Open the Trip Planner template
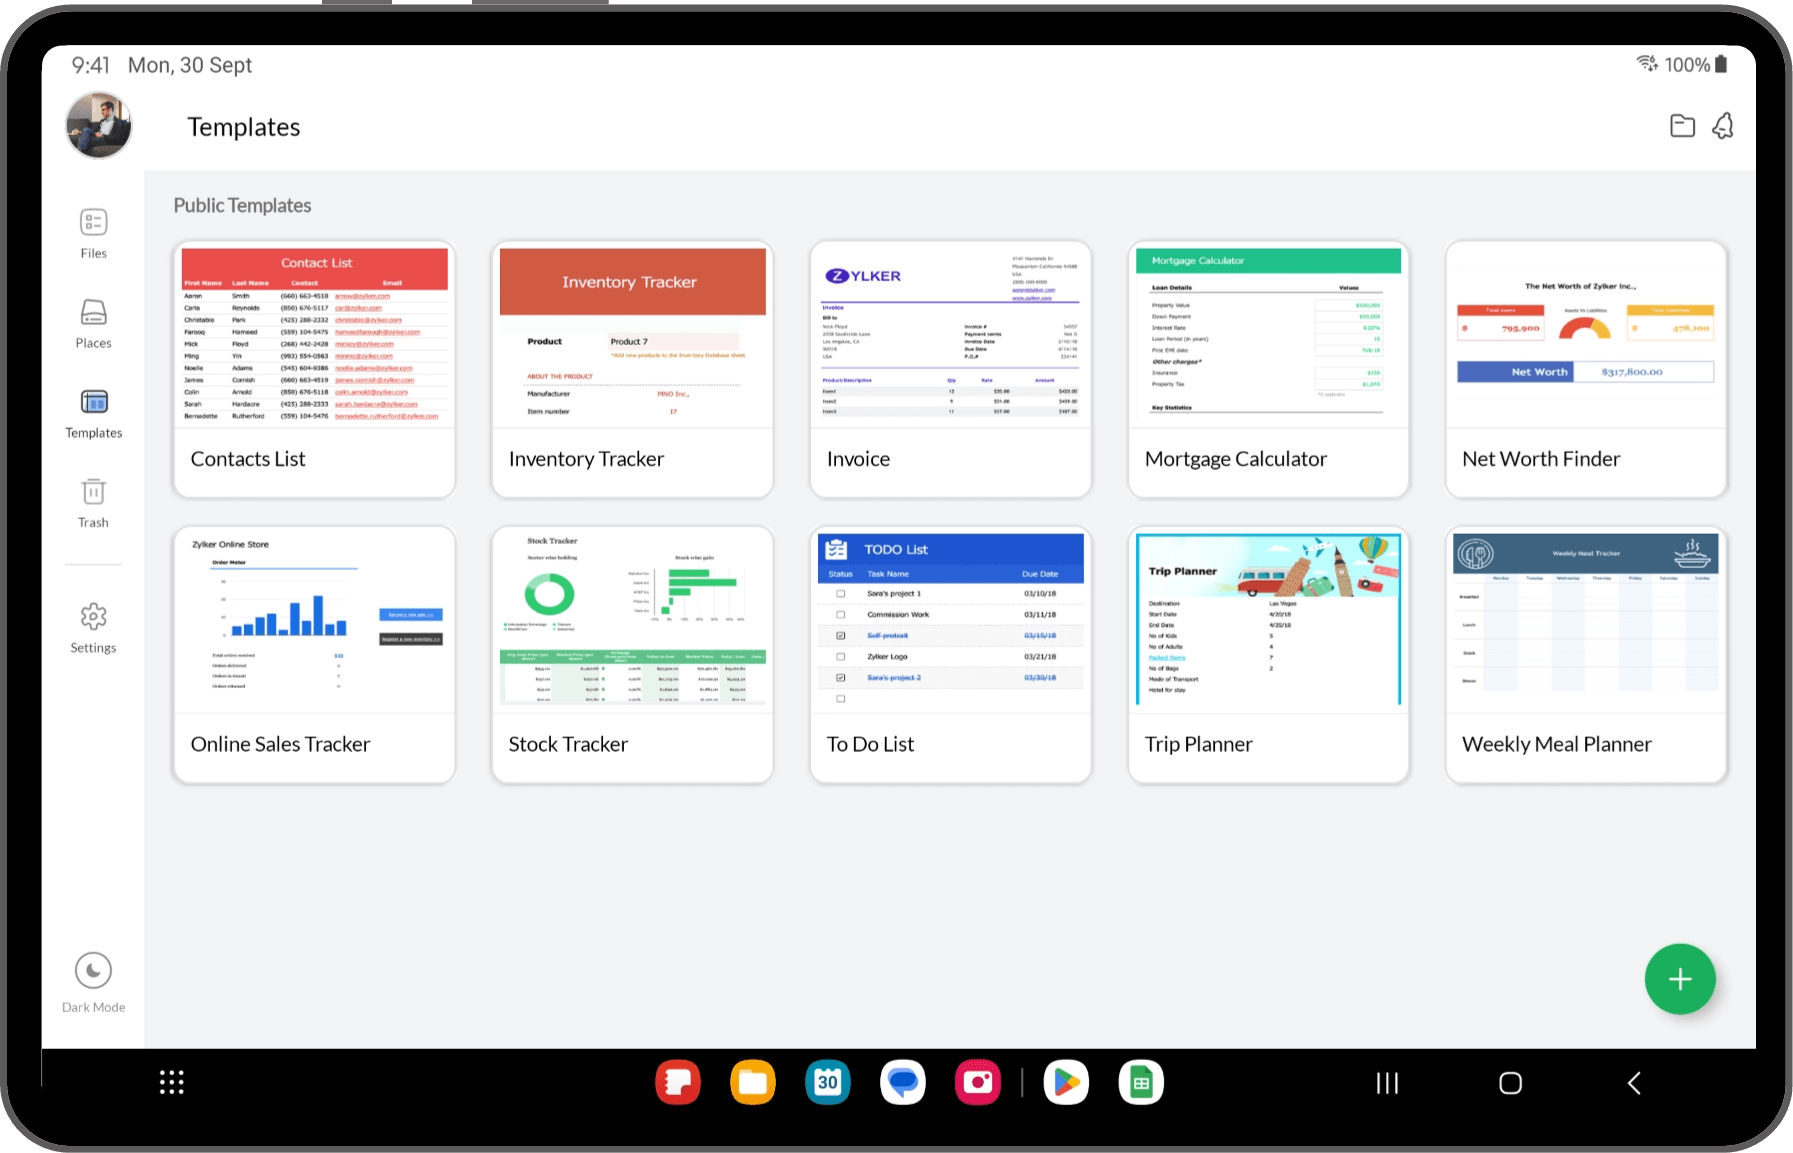1793x1153 pixels. [1267, 654]
